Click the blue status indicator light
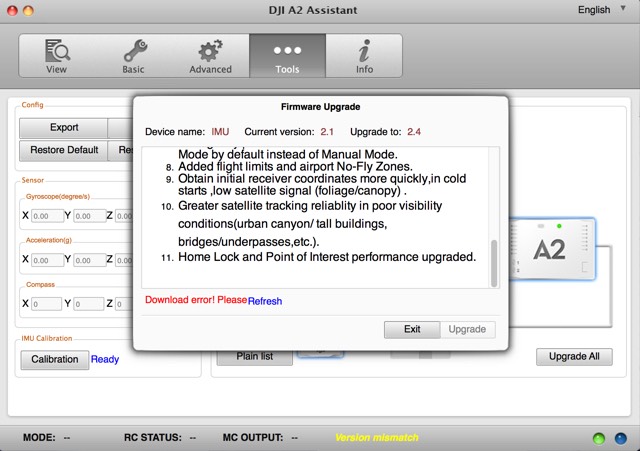This screenshot has width=640, height=451. pyautogui.click(x=621, y=438)
